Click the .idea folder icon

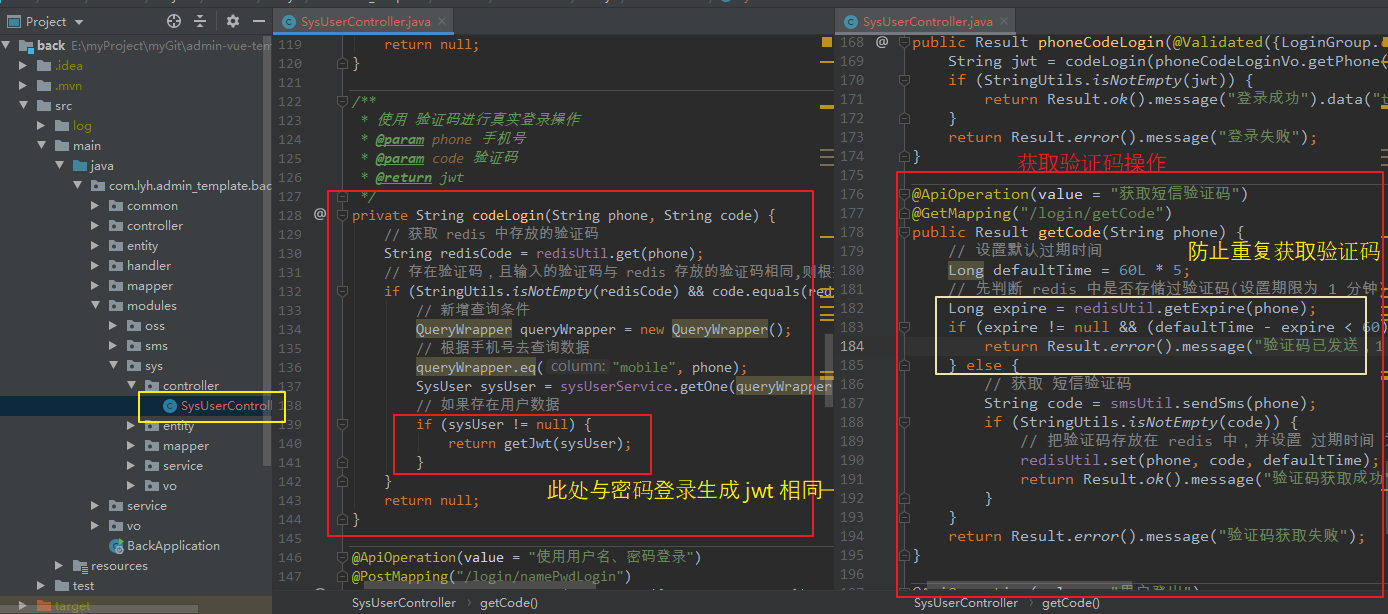44,66
